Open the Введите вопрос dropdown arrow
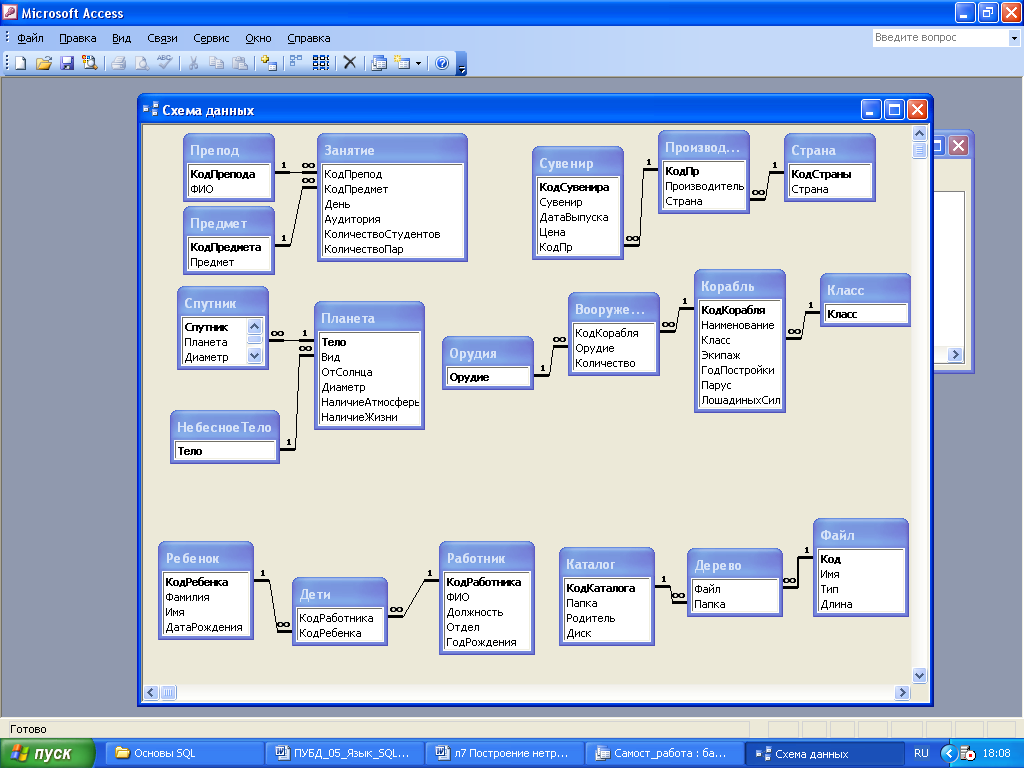Viewport: 1024px width, 768px height. click(x=1014, y=38)
